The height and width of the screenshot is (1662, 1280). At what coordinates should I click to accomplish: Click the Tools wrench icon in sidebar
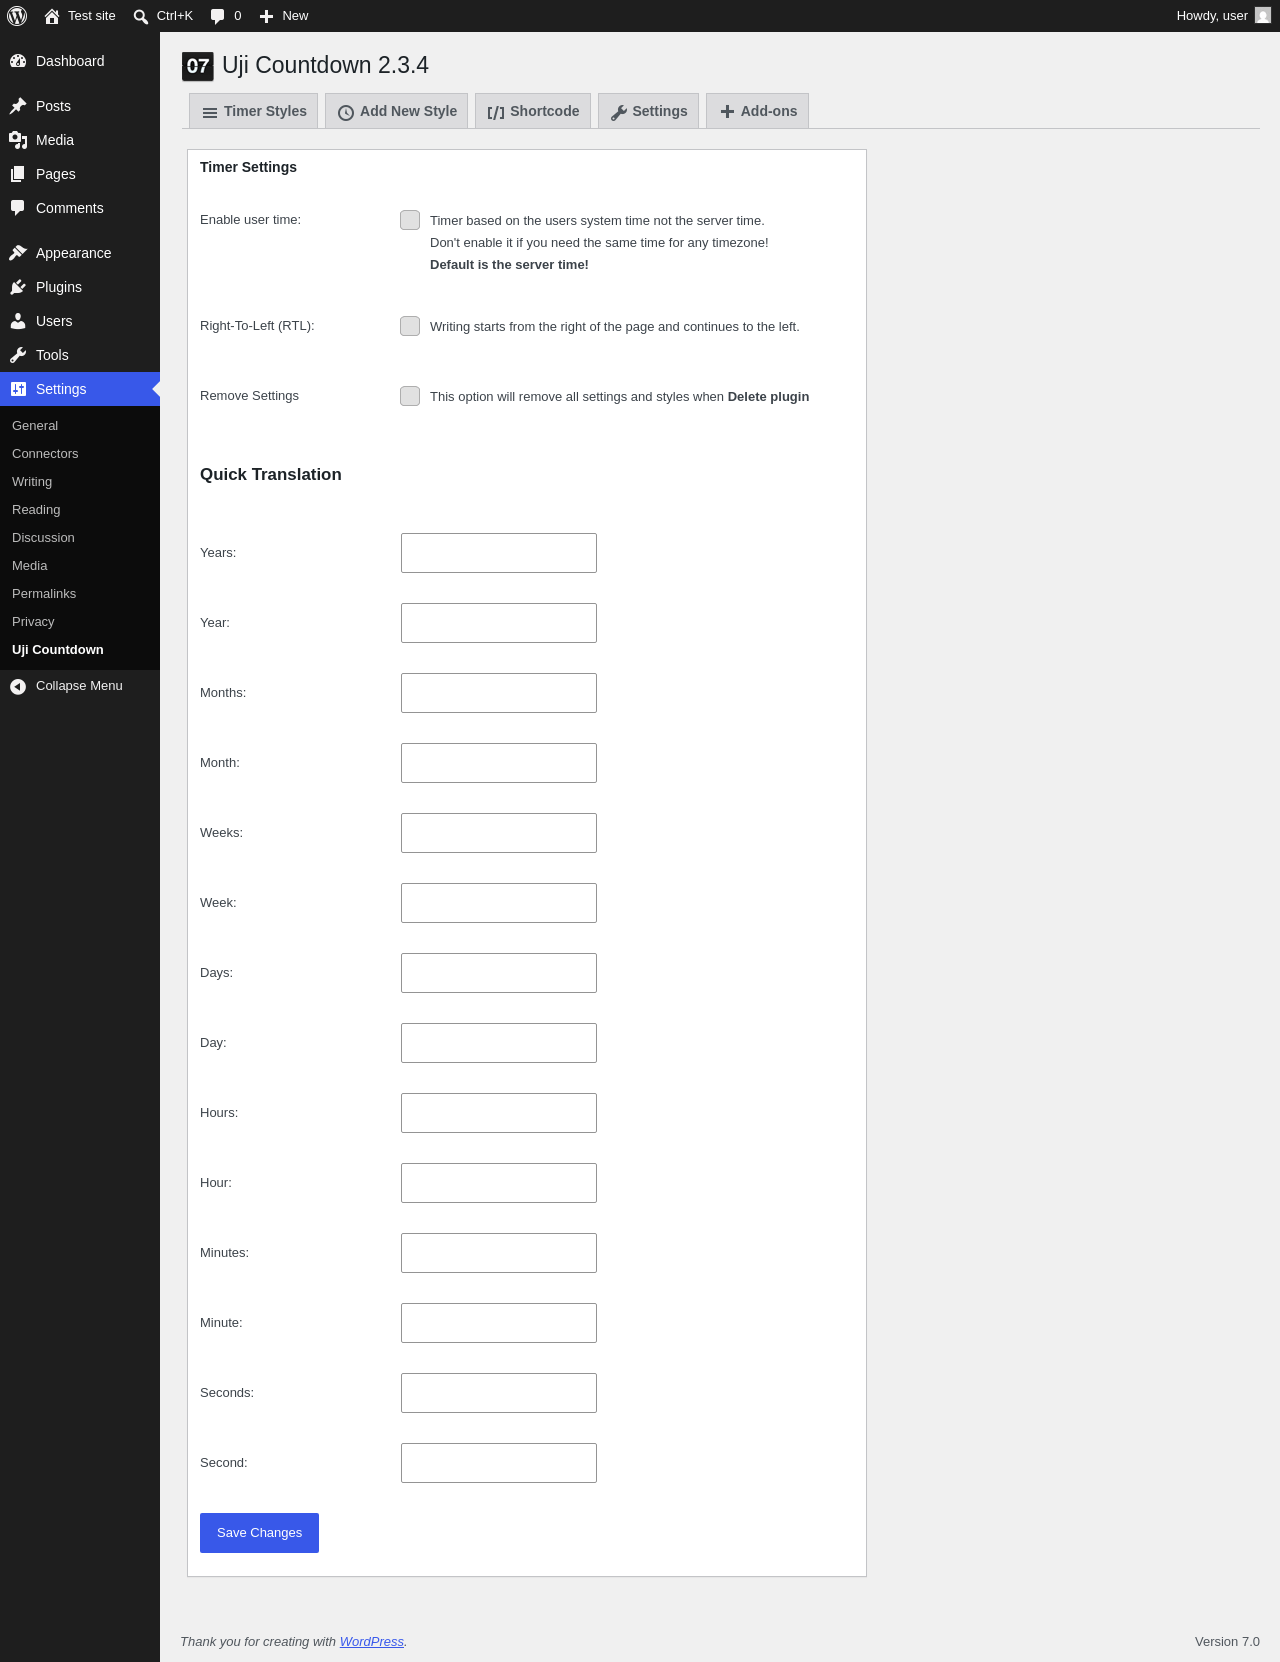18,355
